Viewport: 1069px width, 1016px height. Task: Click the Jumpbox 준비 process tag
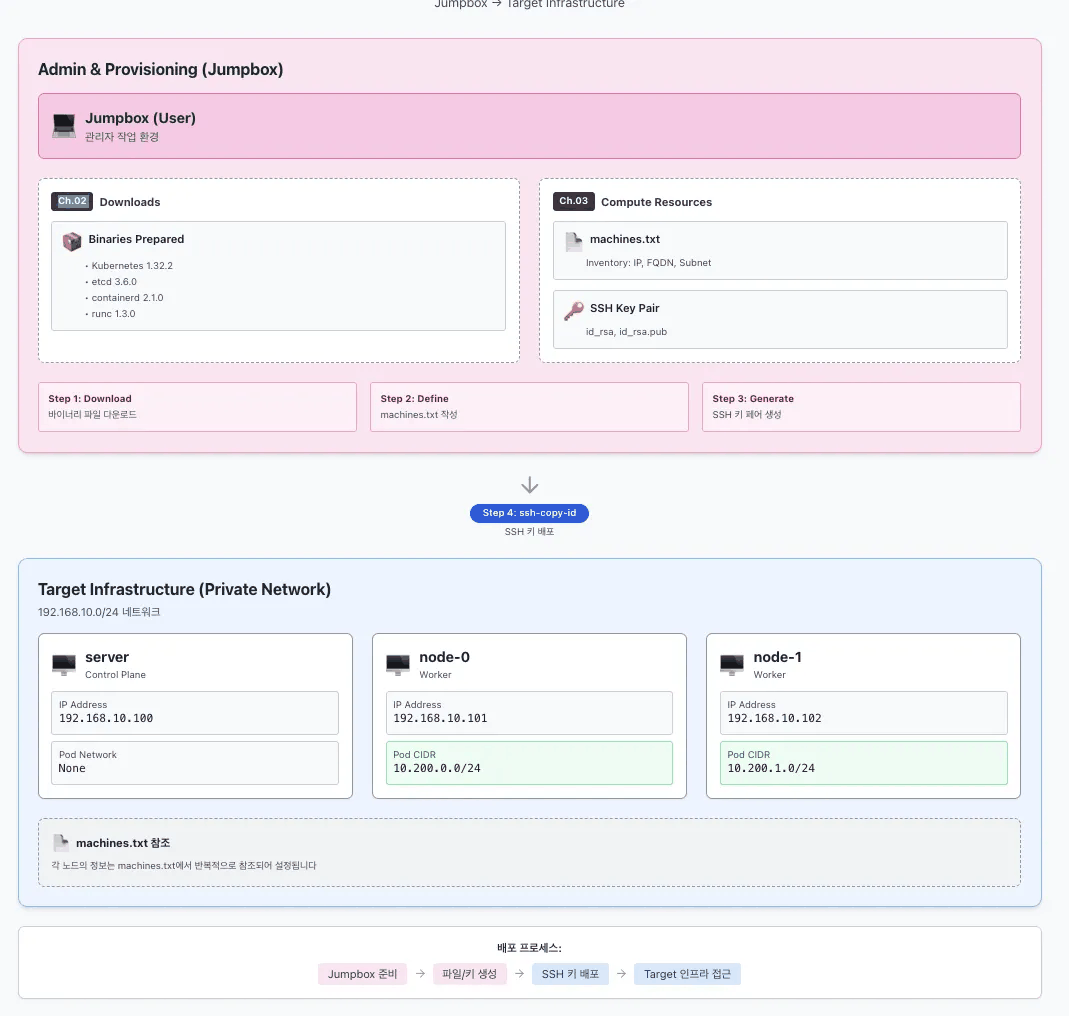point(362,974)
